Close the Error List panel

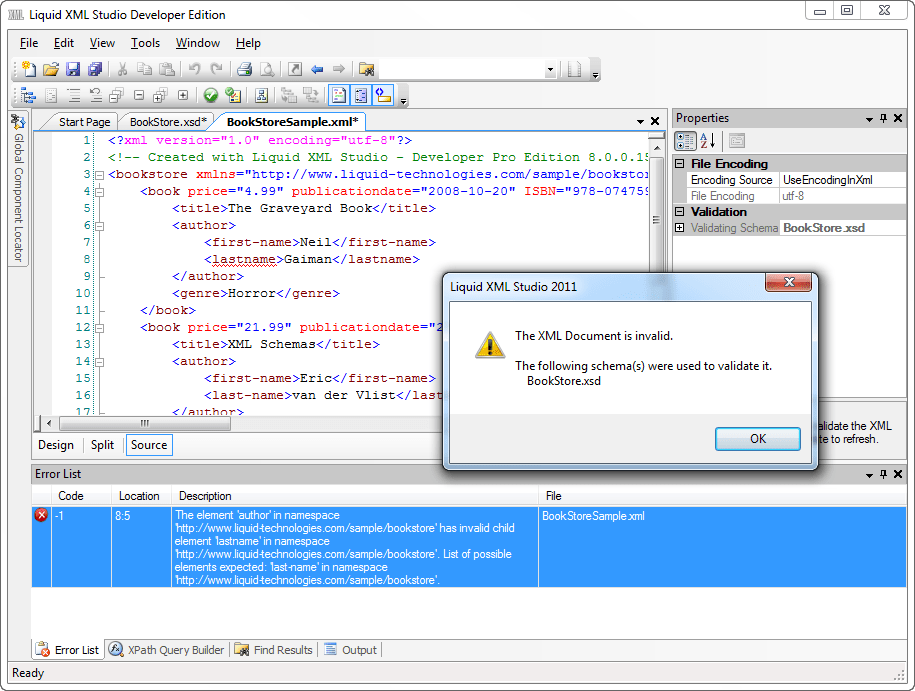point(898,474)
